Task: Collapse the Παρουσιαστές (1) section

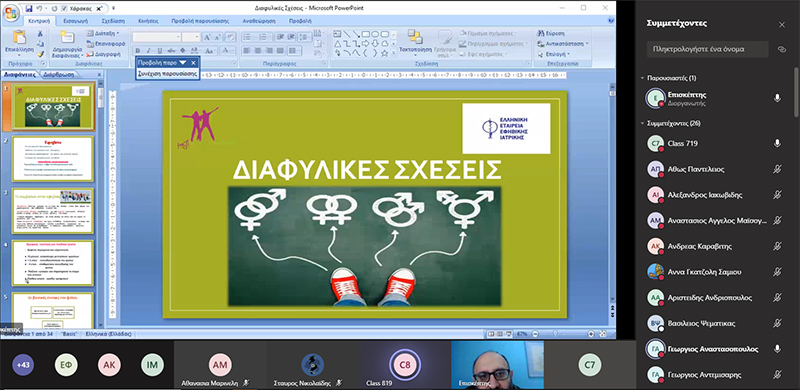Action: [642, 78]
